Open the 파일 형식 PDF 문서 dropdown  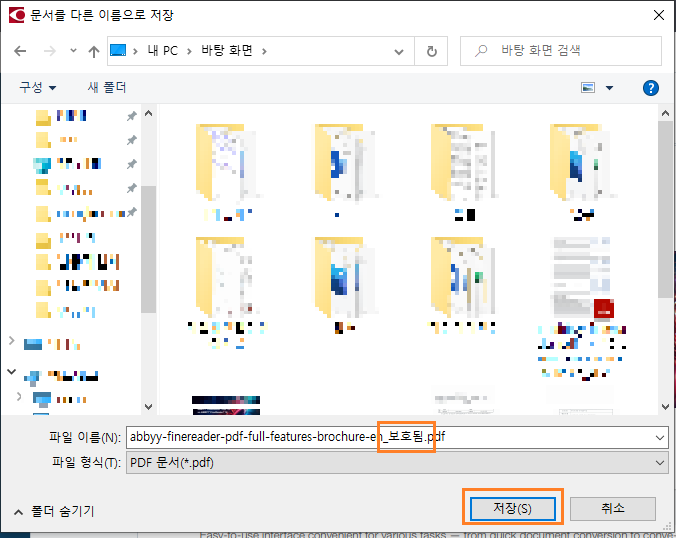coord(397,463)
